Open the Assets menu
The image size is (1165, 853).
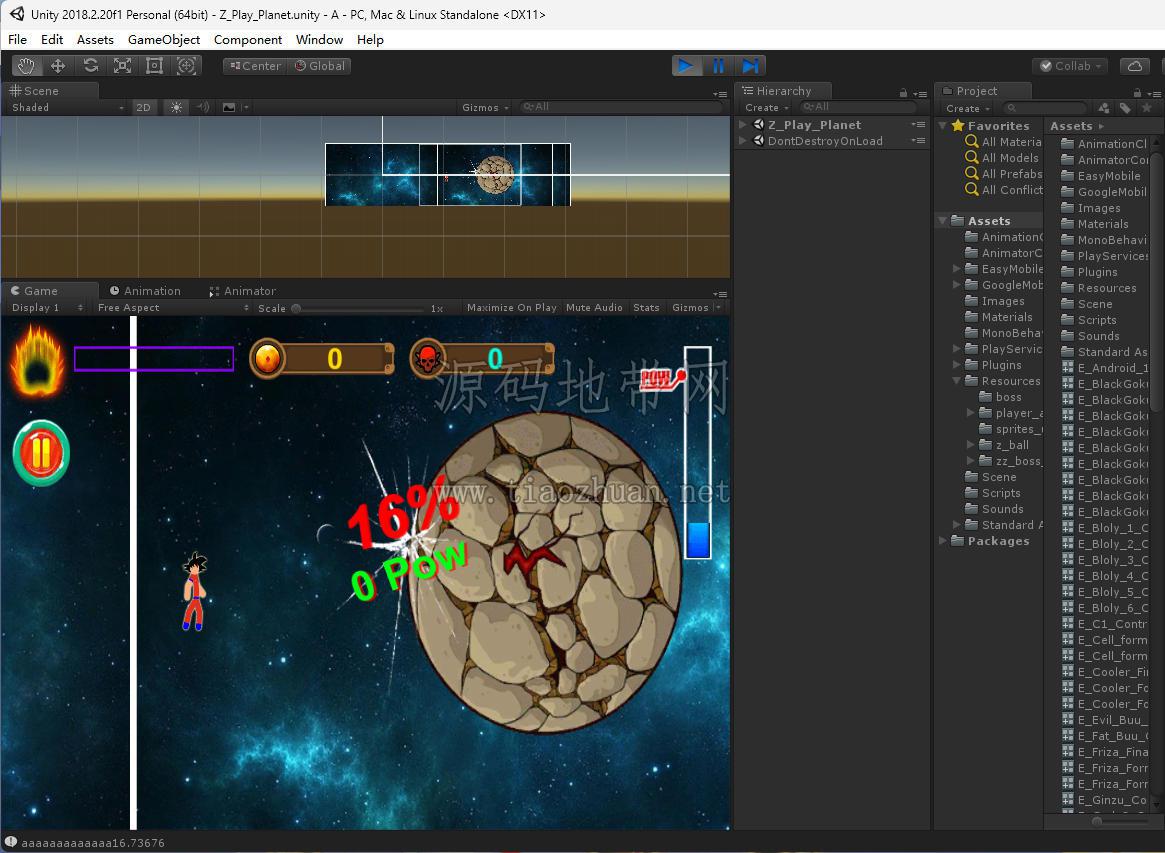click(95, 39)
